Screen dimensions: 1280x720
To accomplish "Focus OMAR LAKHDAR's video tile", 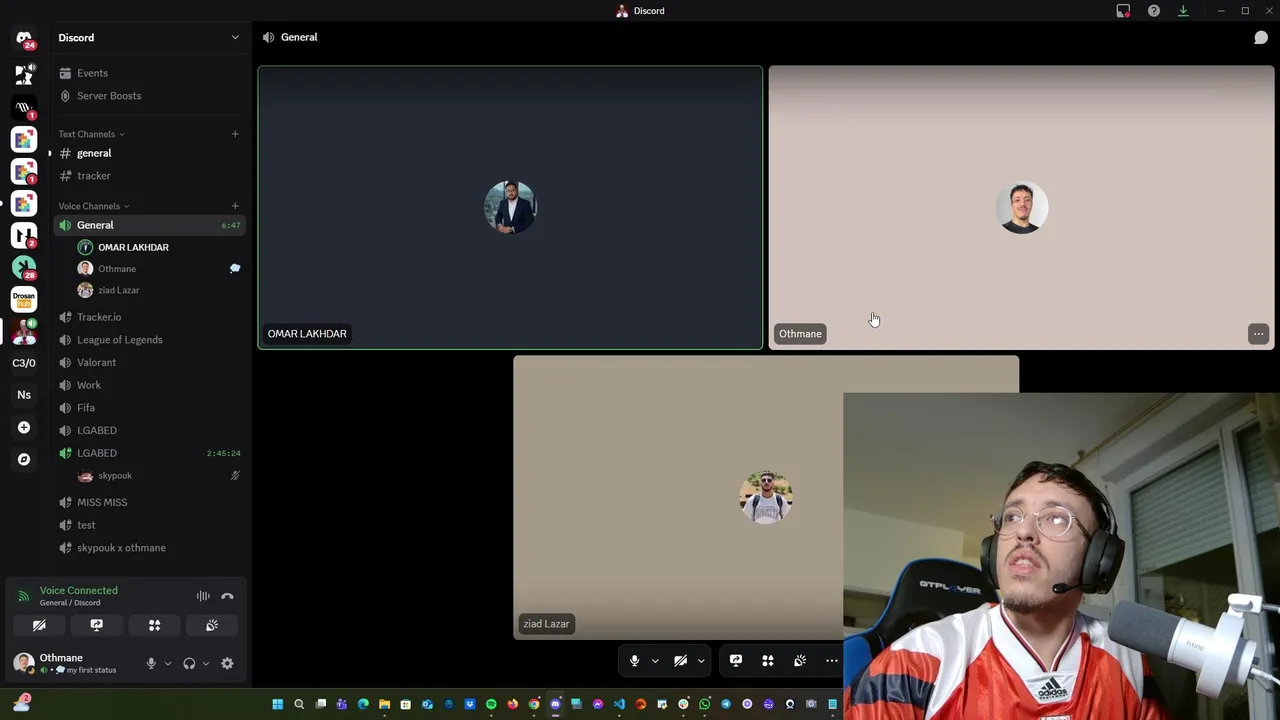I will [x=510, y=208].
